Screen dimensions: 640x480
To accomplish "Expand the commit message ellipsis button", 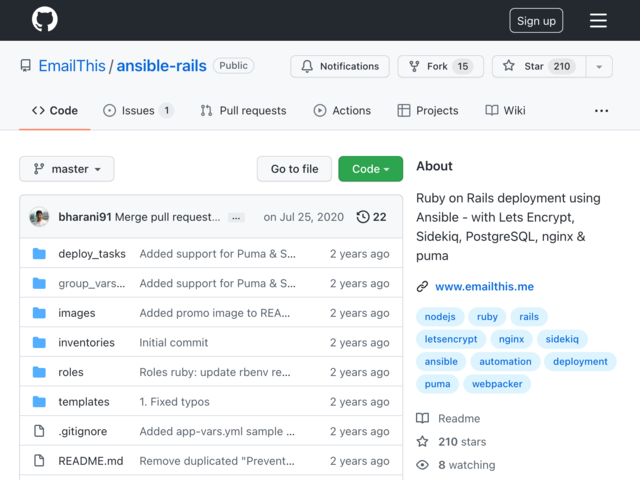I will (x=236, y=217).
